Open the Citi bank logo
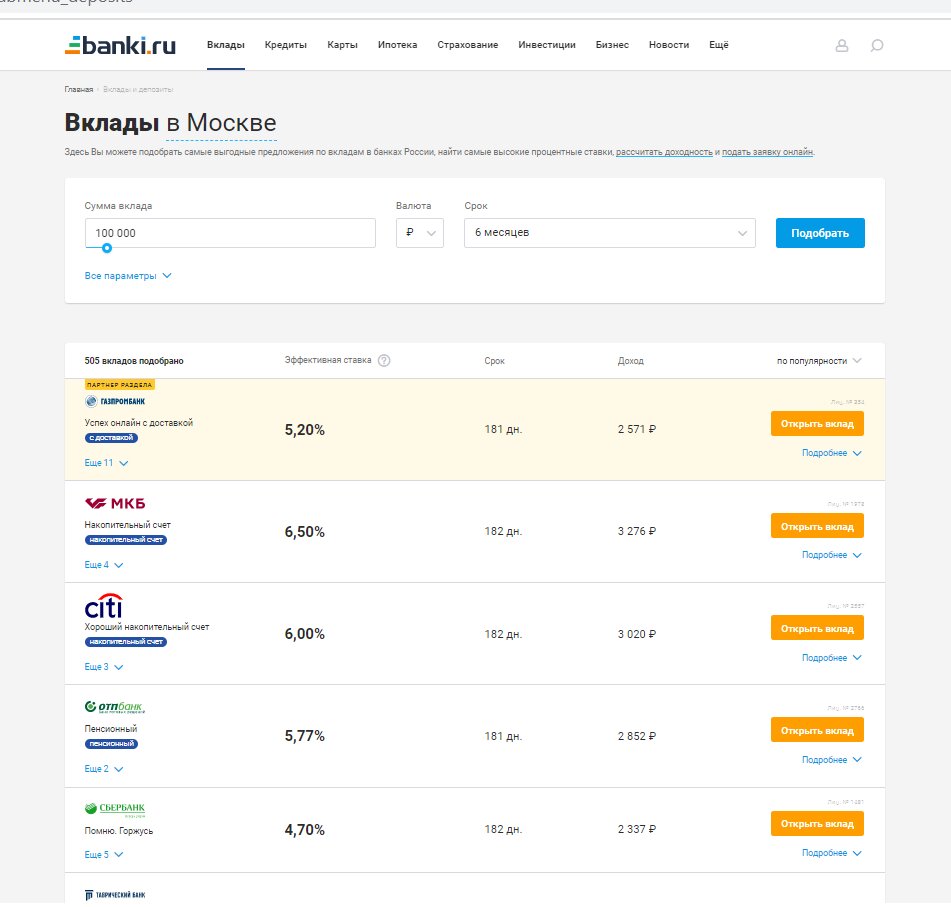 point(104,605)
